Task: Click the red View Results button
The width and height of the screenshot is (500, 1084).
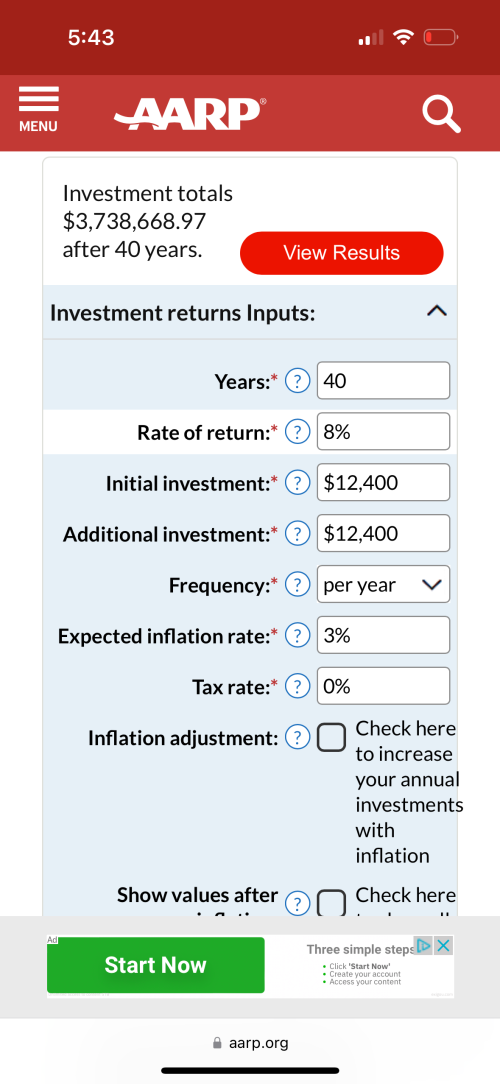Action: 342,253
